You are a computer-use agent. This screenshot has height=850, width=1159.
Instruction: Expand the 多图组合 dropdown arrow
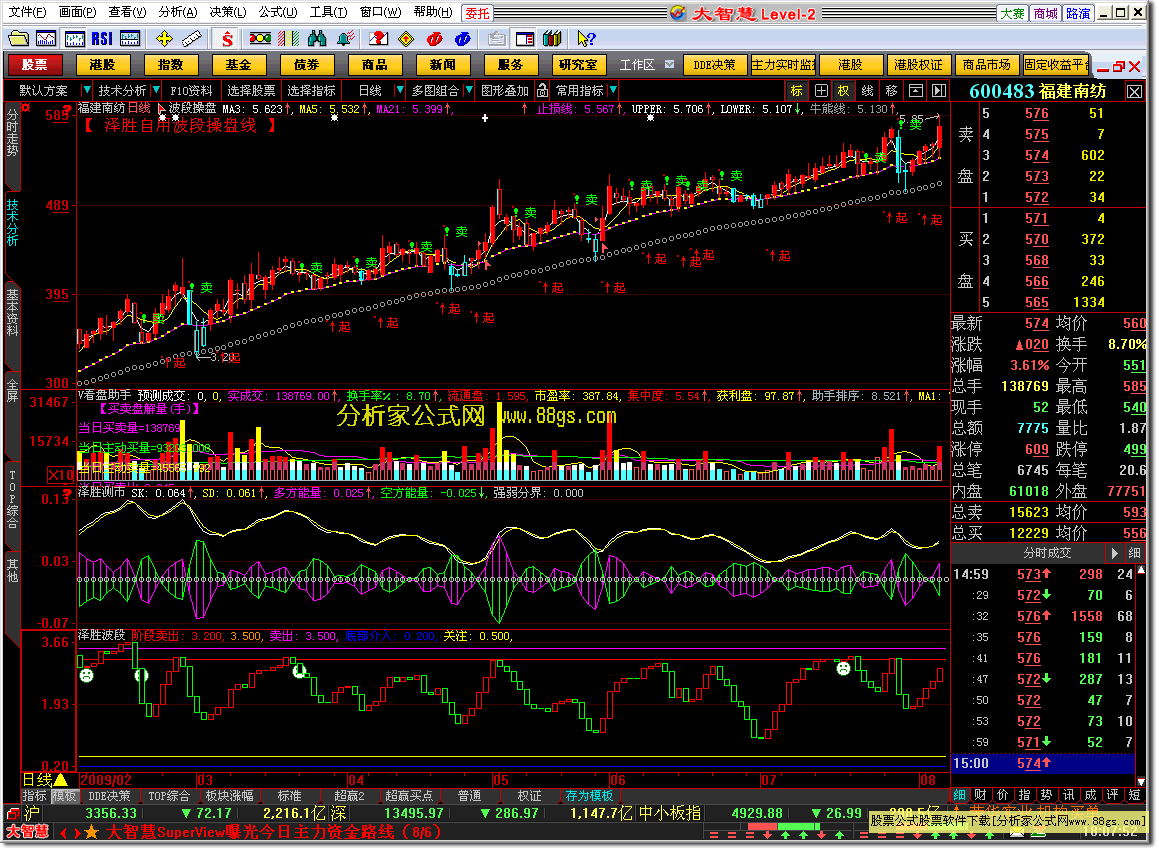click(469, 90)
